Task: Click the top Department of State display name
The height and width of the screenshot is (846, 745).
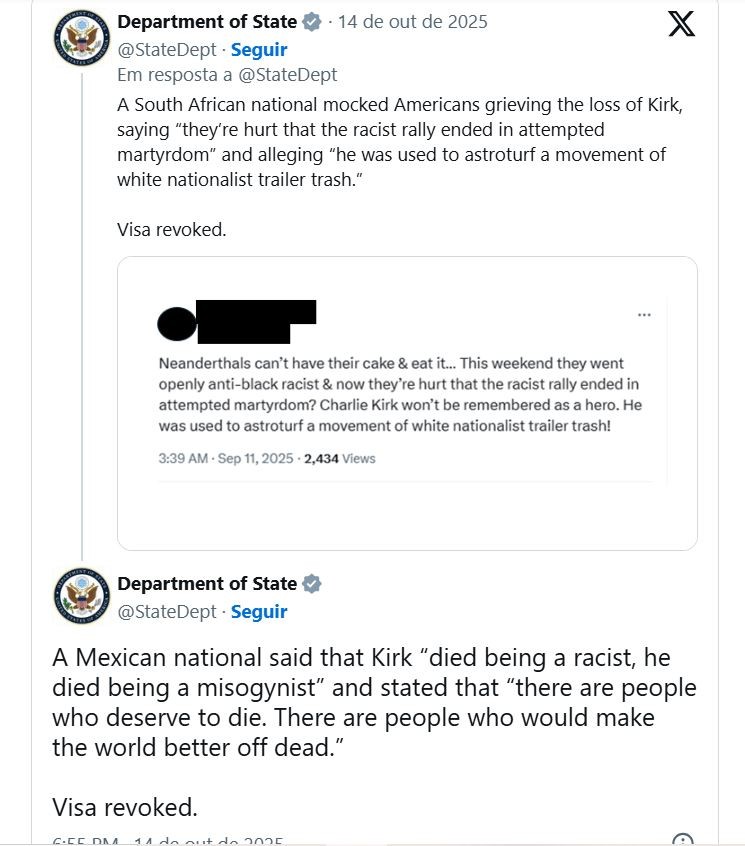Action: 207,22
